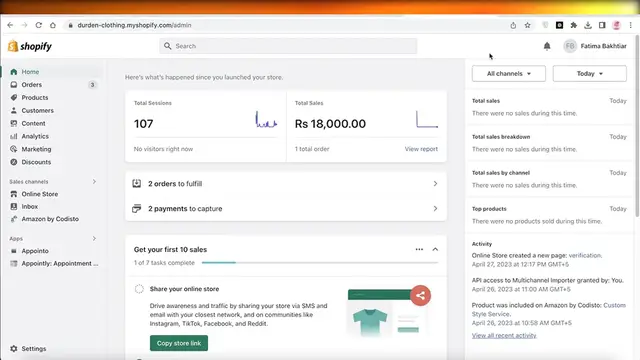640x360 pixels.
Task: Open Discounts in sidebar
Action: point(36,162)
